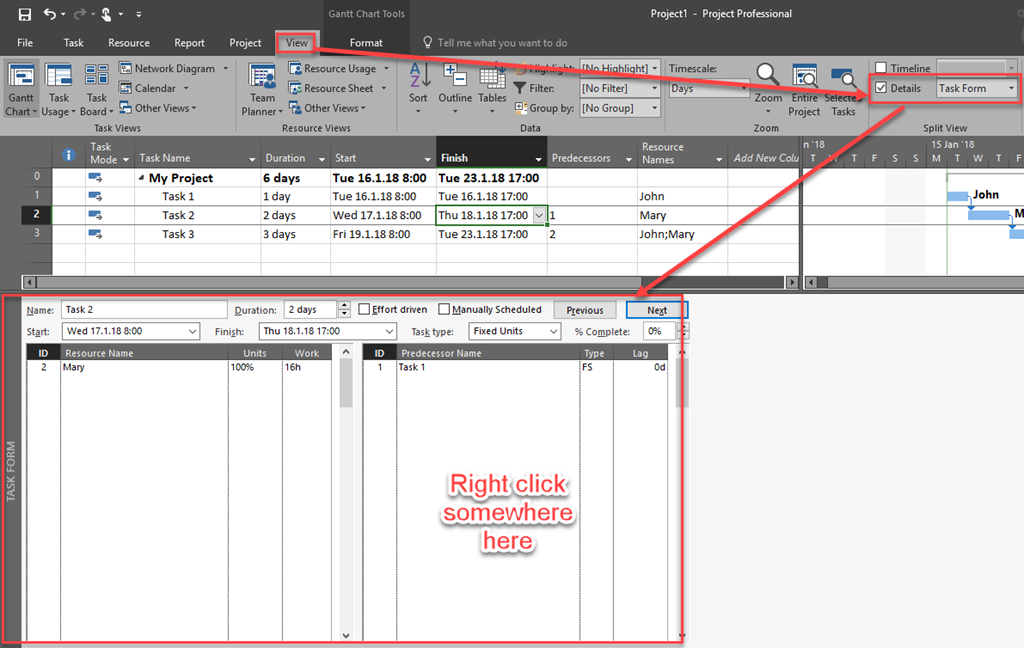Screen dimensions: 1024x648
Task: Toggle the Effort driven checkbox
Action: [x=364, y=310]
